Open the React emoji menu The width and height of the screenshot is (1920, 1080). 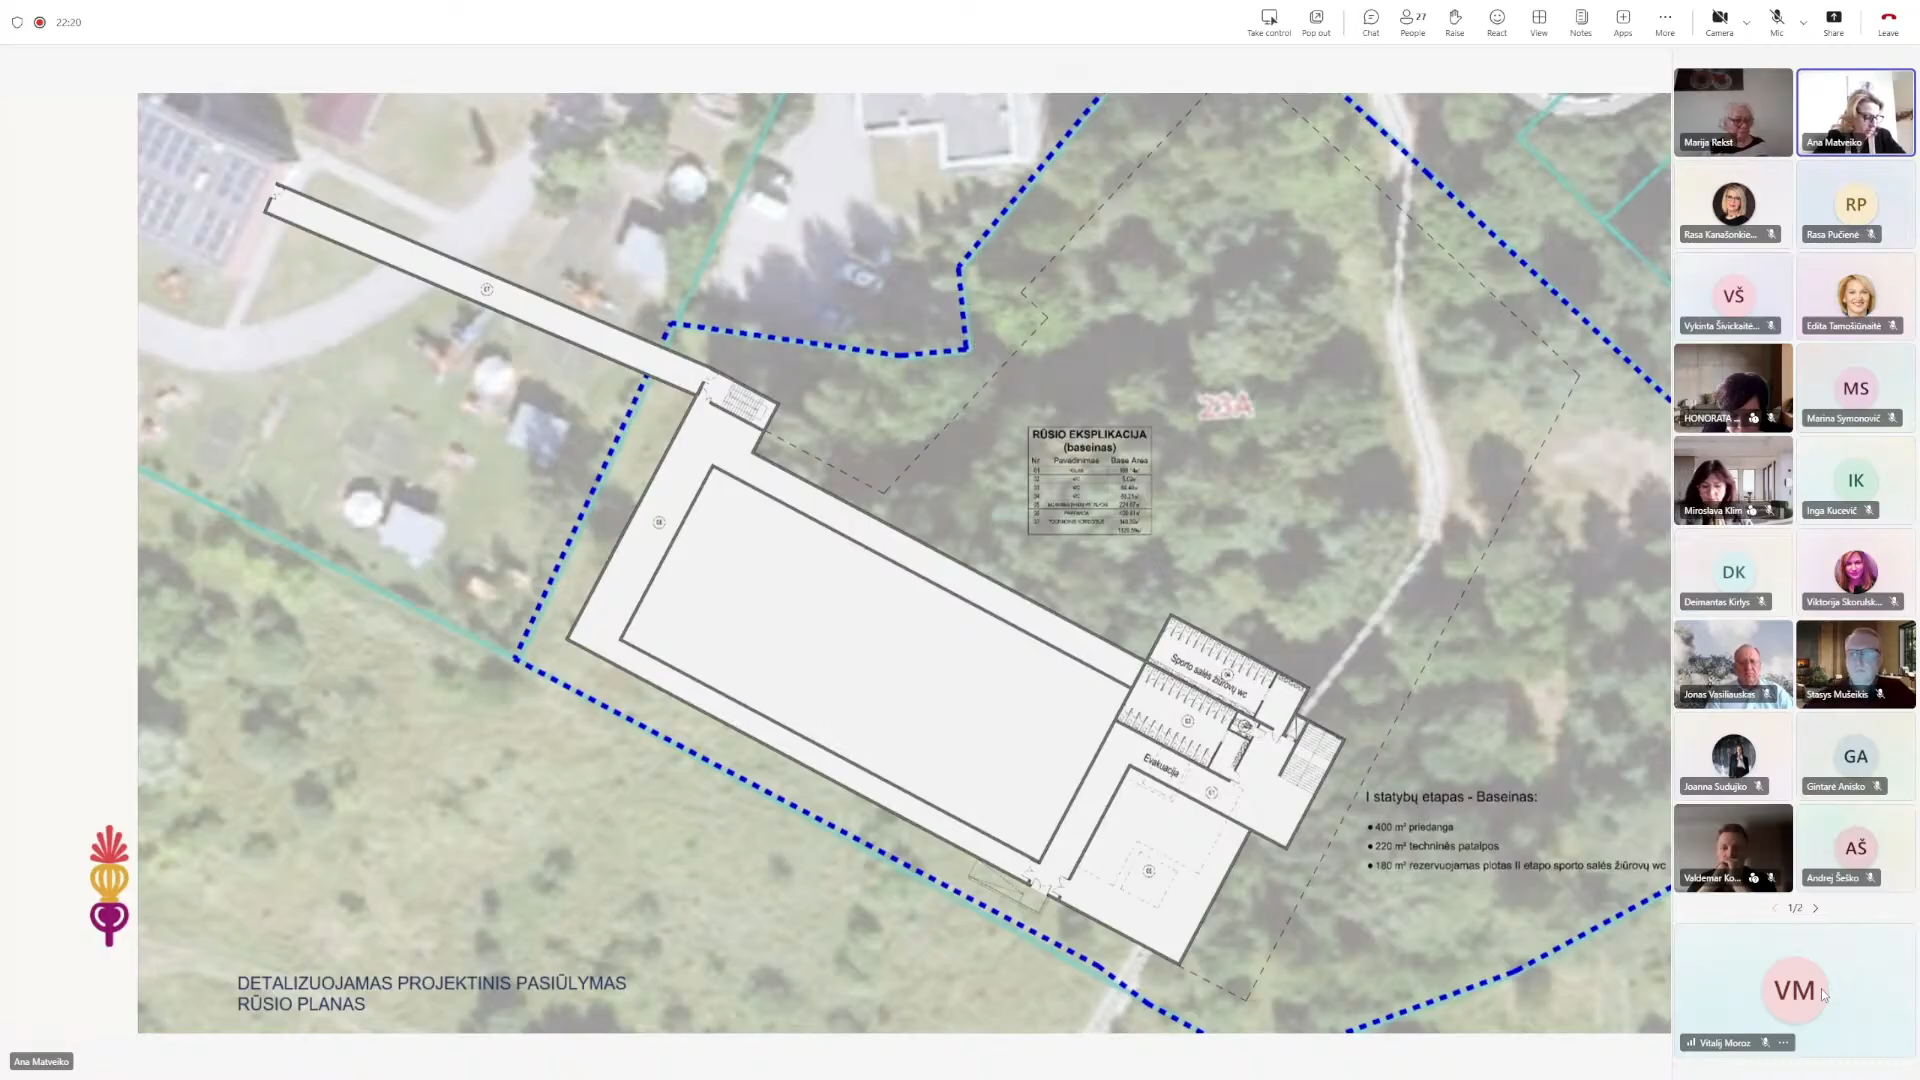tap(1496, 21)
